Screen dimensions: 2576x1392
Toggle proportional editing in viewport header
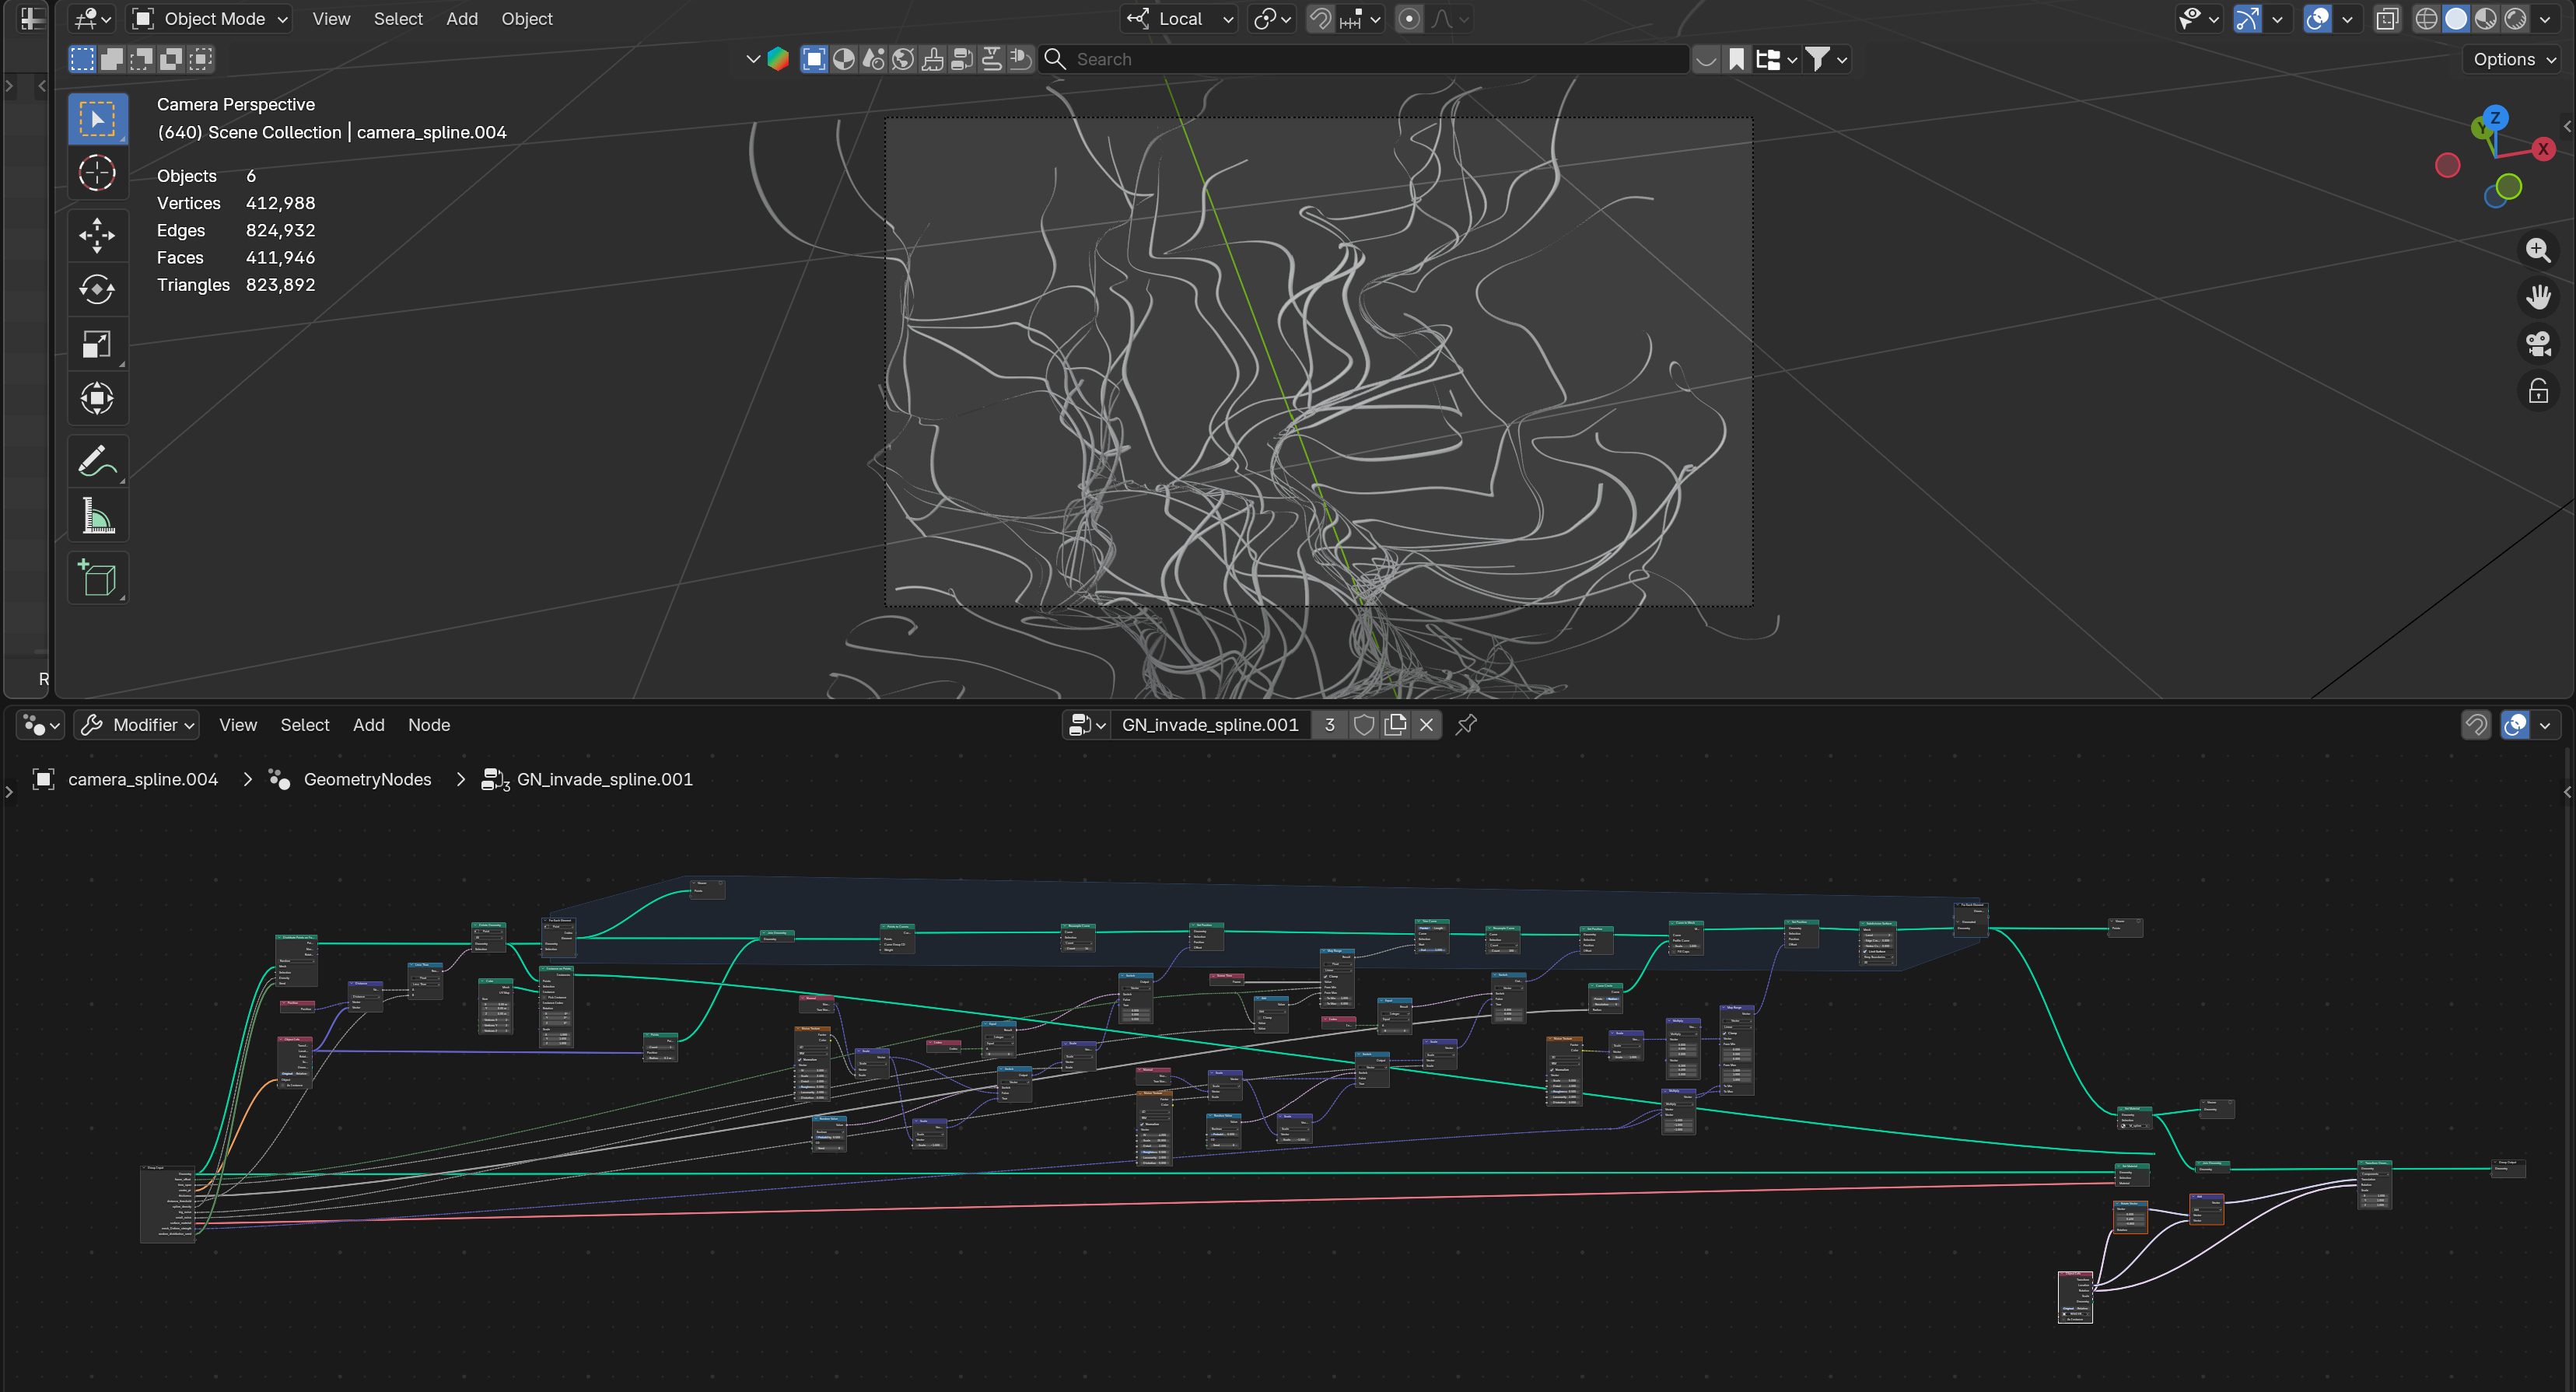[1409, 18]
